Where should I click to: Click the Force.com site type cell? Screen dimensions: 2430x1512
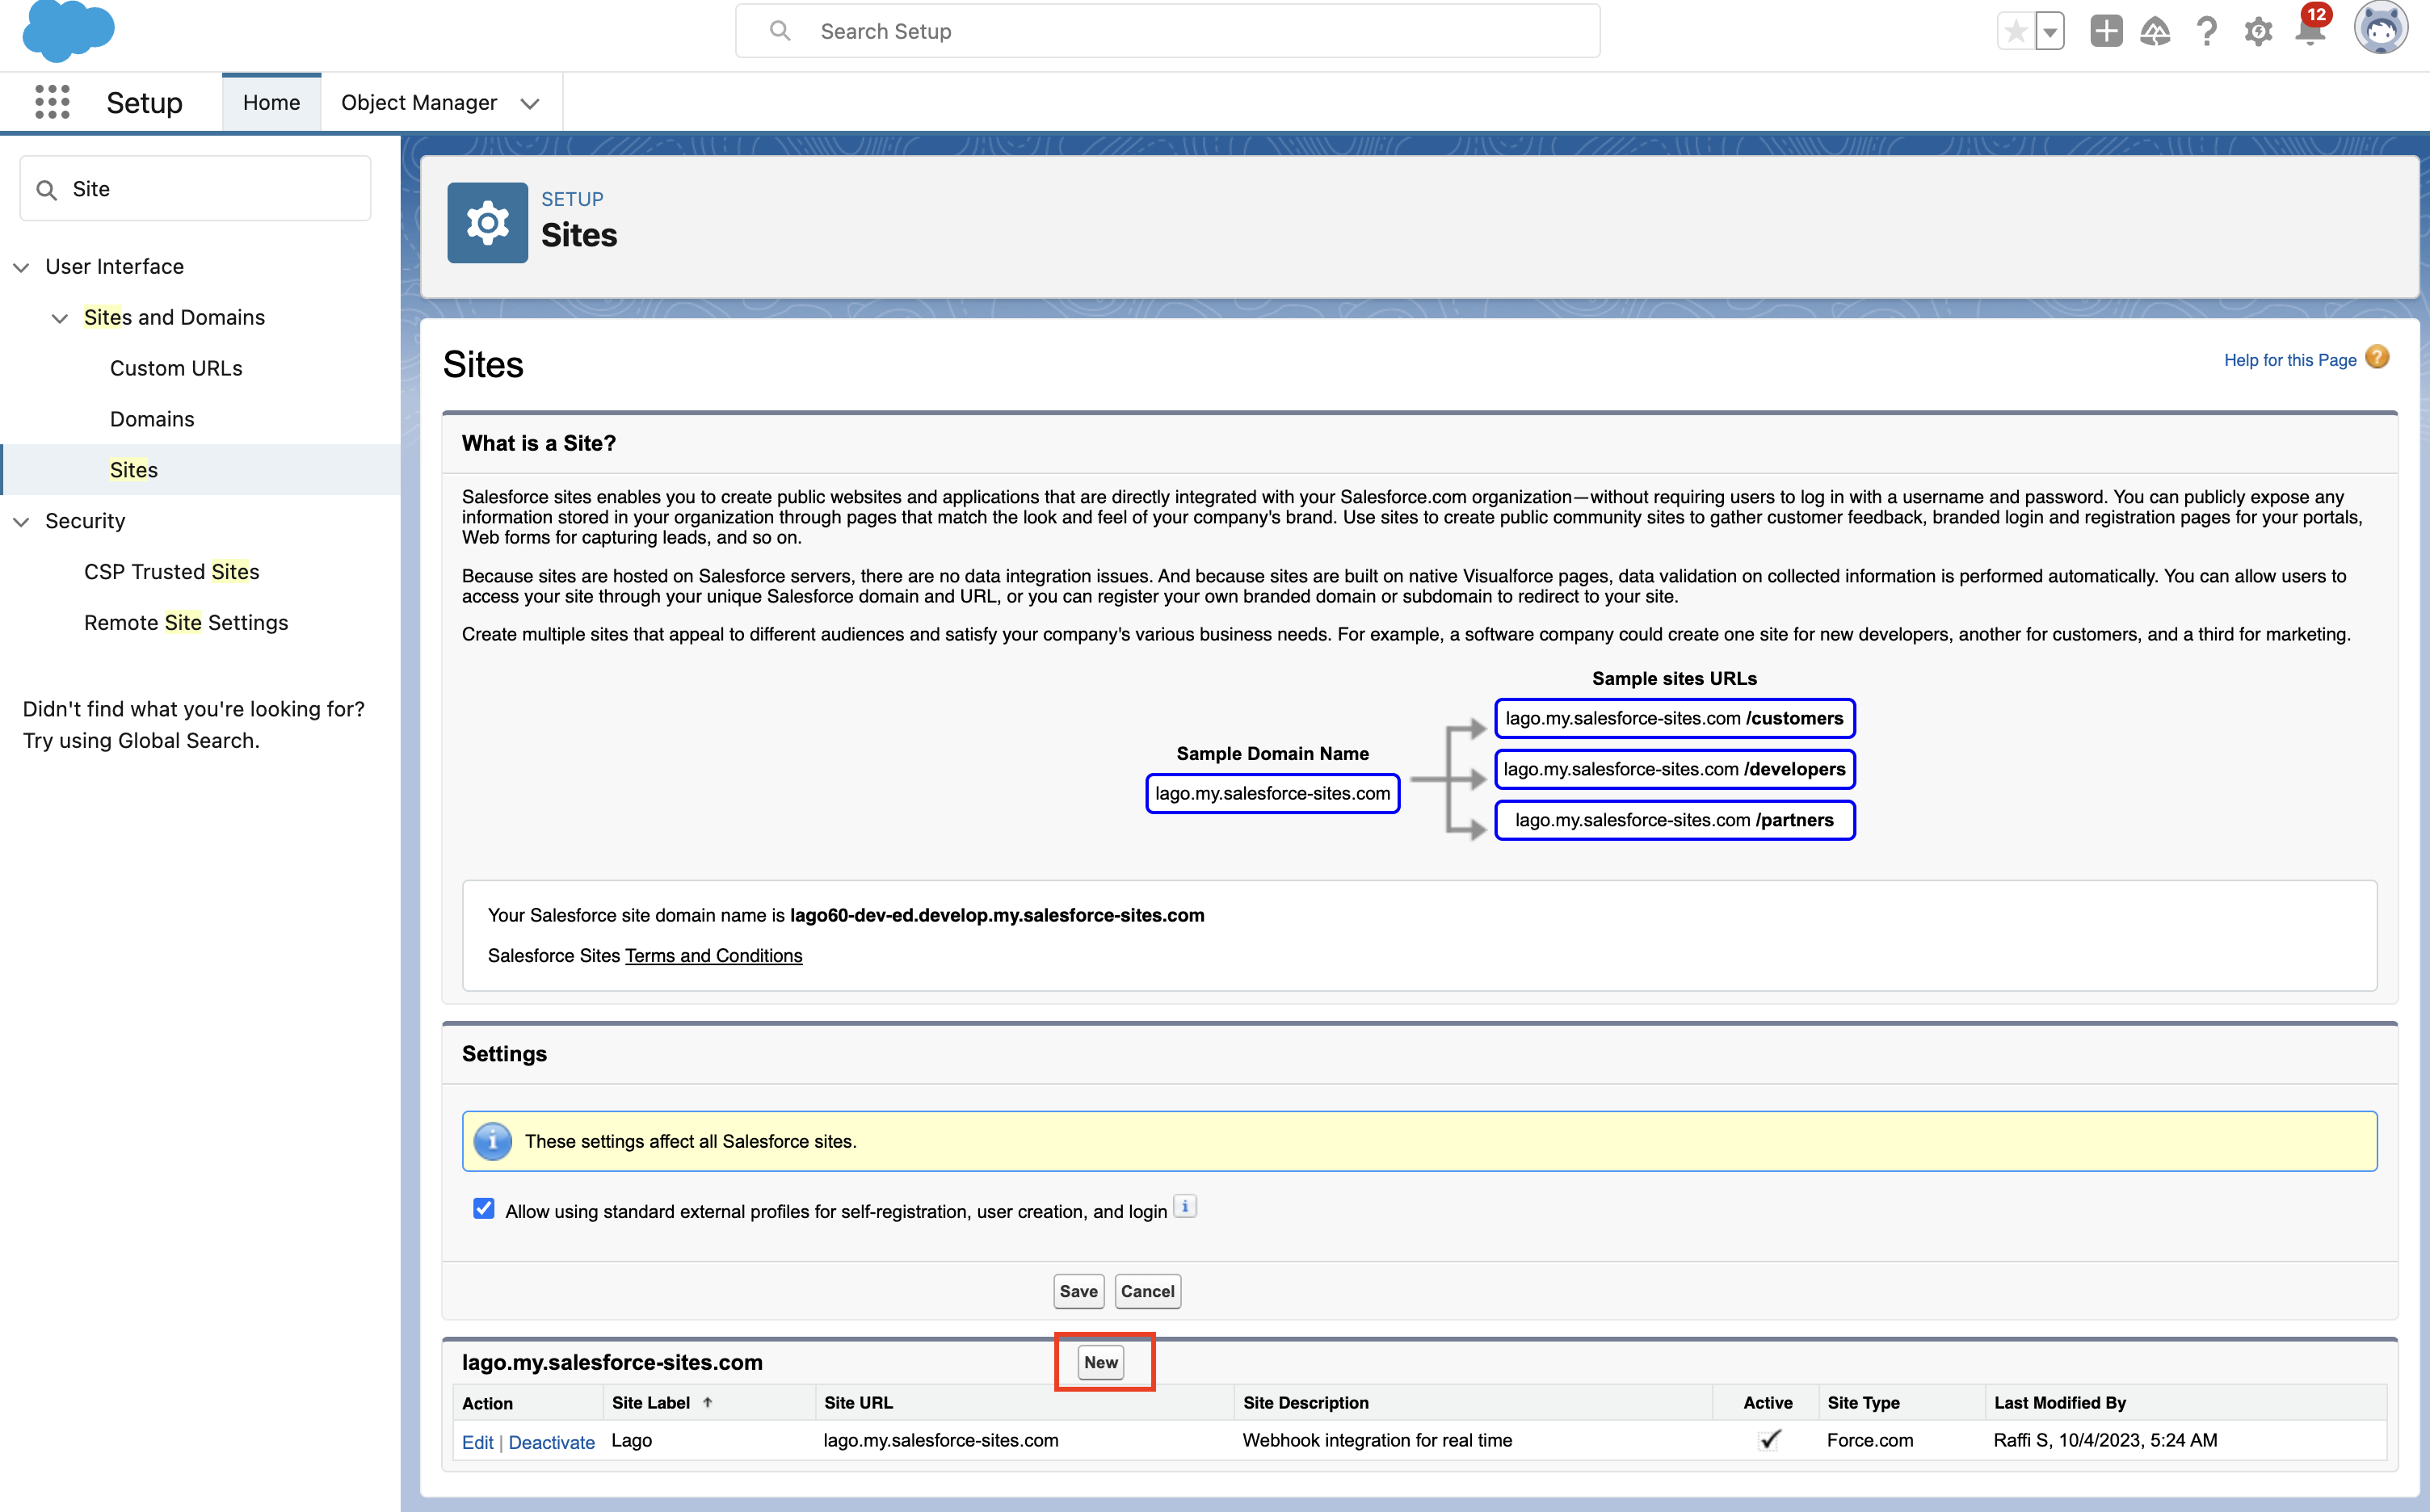[1869, 1440]
